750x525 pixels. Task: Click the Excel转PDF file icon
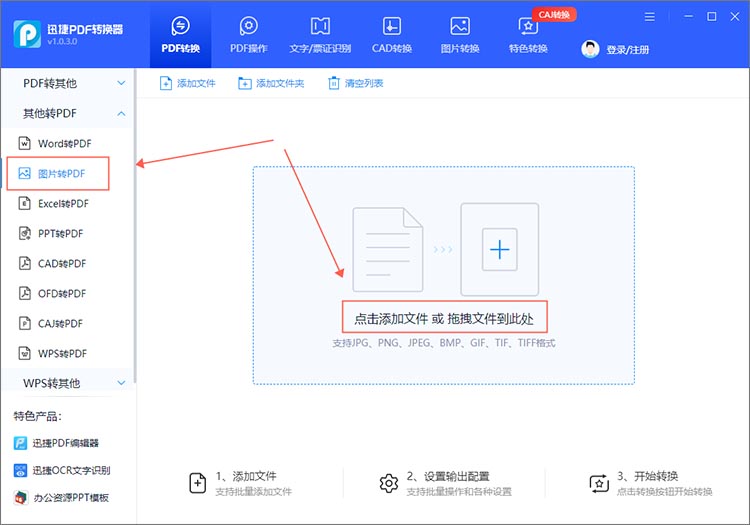(x=24, y=203)
